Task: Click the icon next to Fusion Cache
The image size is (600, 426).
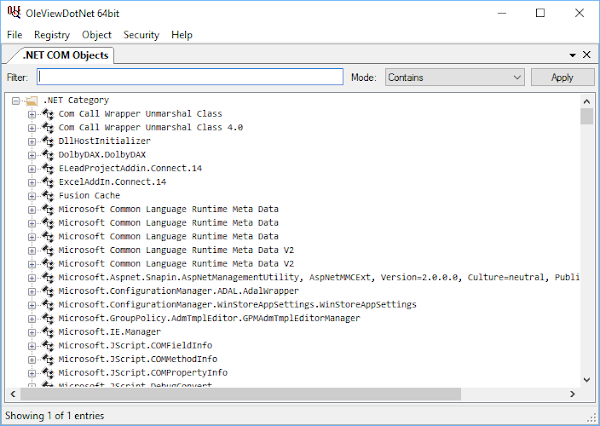Action: pyautogui.click(x=47, y=196)
